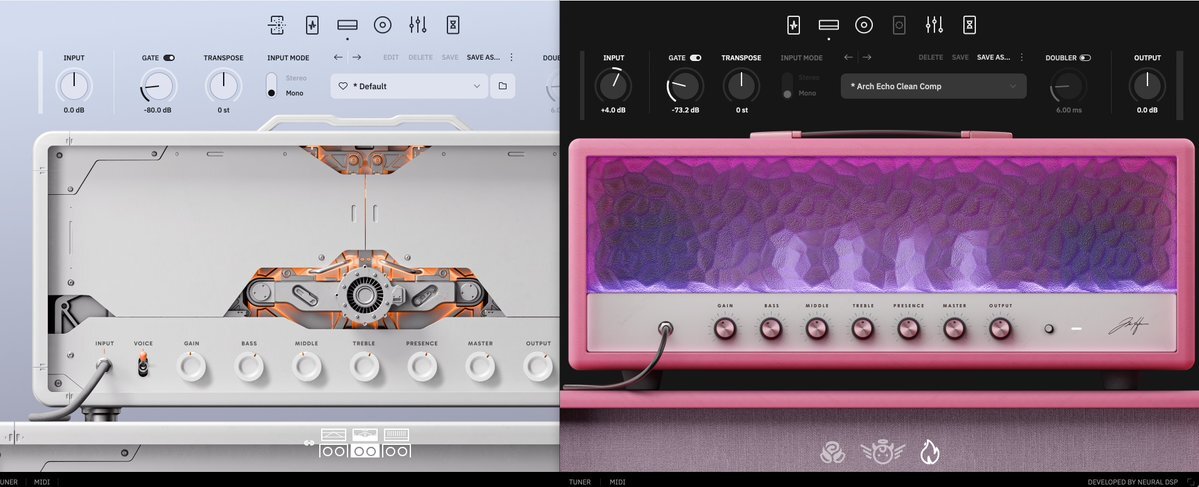Screen dimensions: 1199x487
Task: Open the Default preset dropdown
Action: (409, 86)
